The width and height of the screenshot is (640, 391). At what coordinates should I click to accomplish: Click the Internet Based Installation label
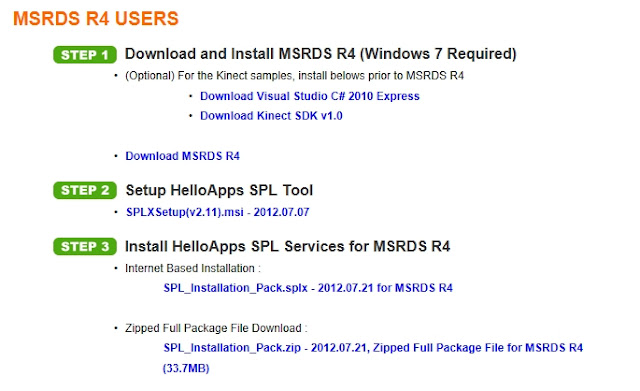[193, 268]
